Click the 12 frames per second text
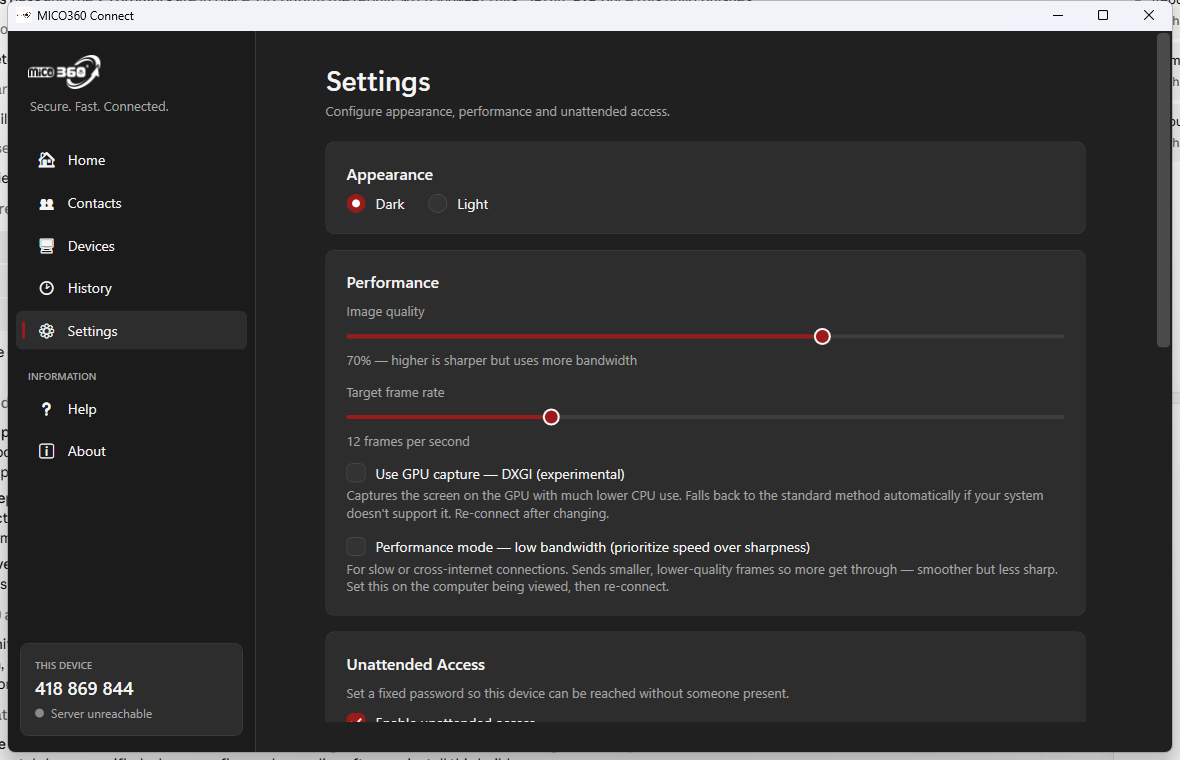 (408, 442)
